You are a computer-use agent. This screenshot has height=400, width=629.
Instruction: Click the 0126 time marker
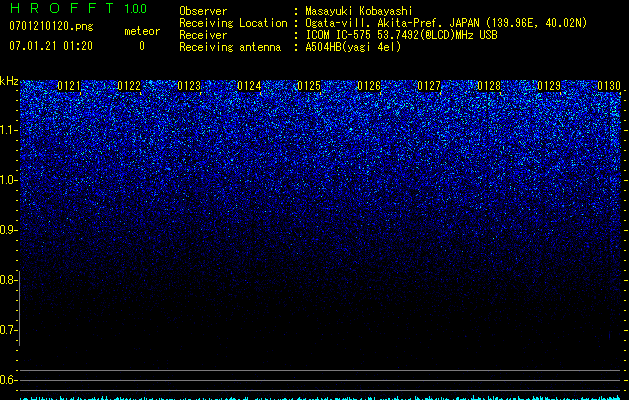369,86
